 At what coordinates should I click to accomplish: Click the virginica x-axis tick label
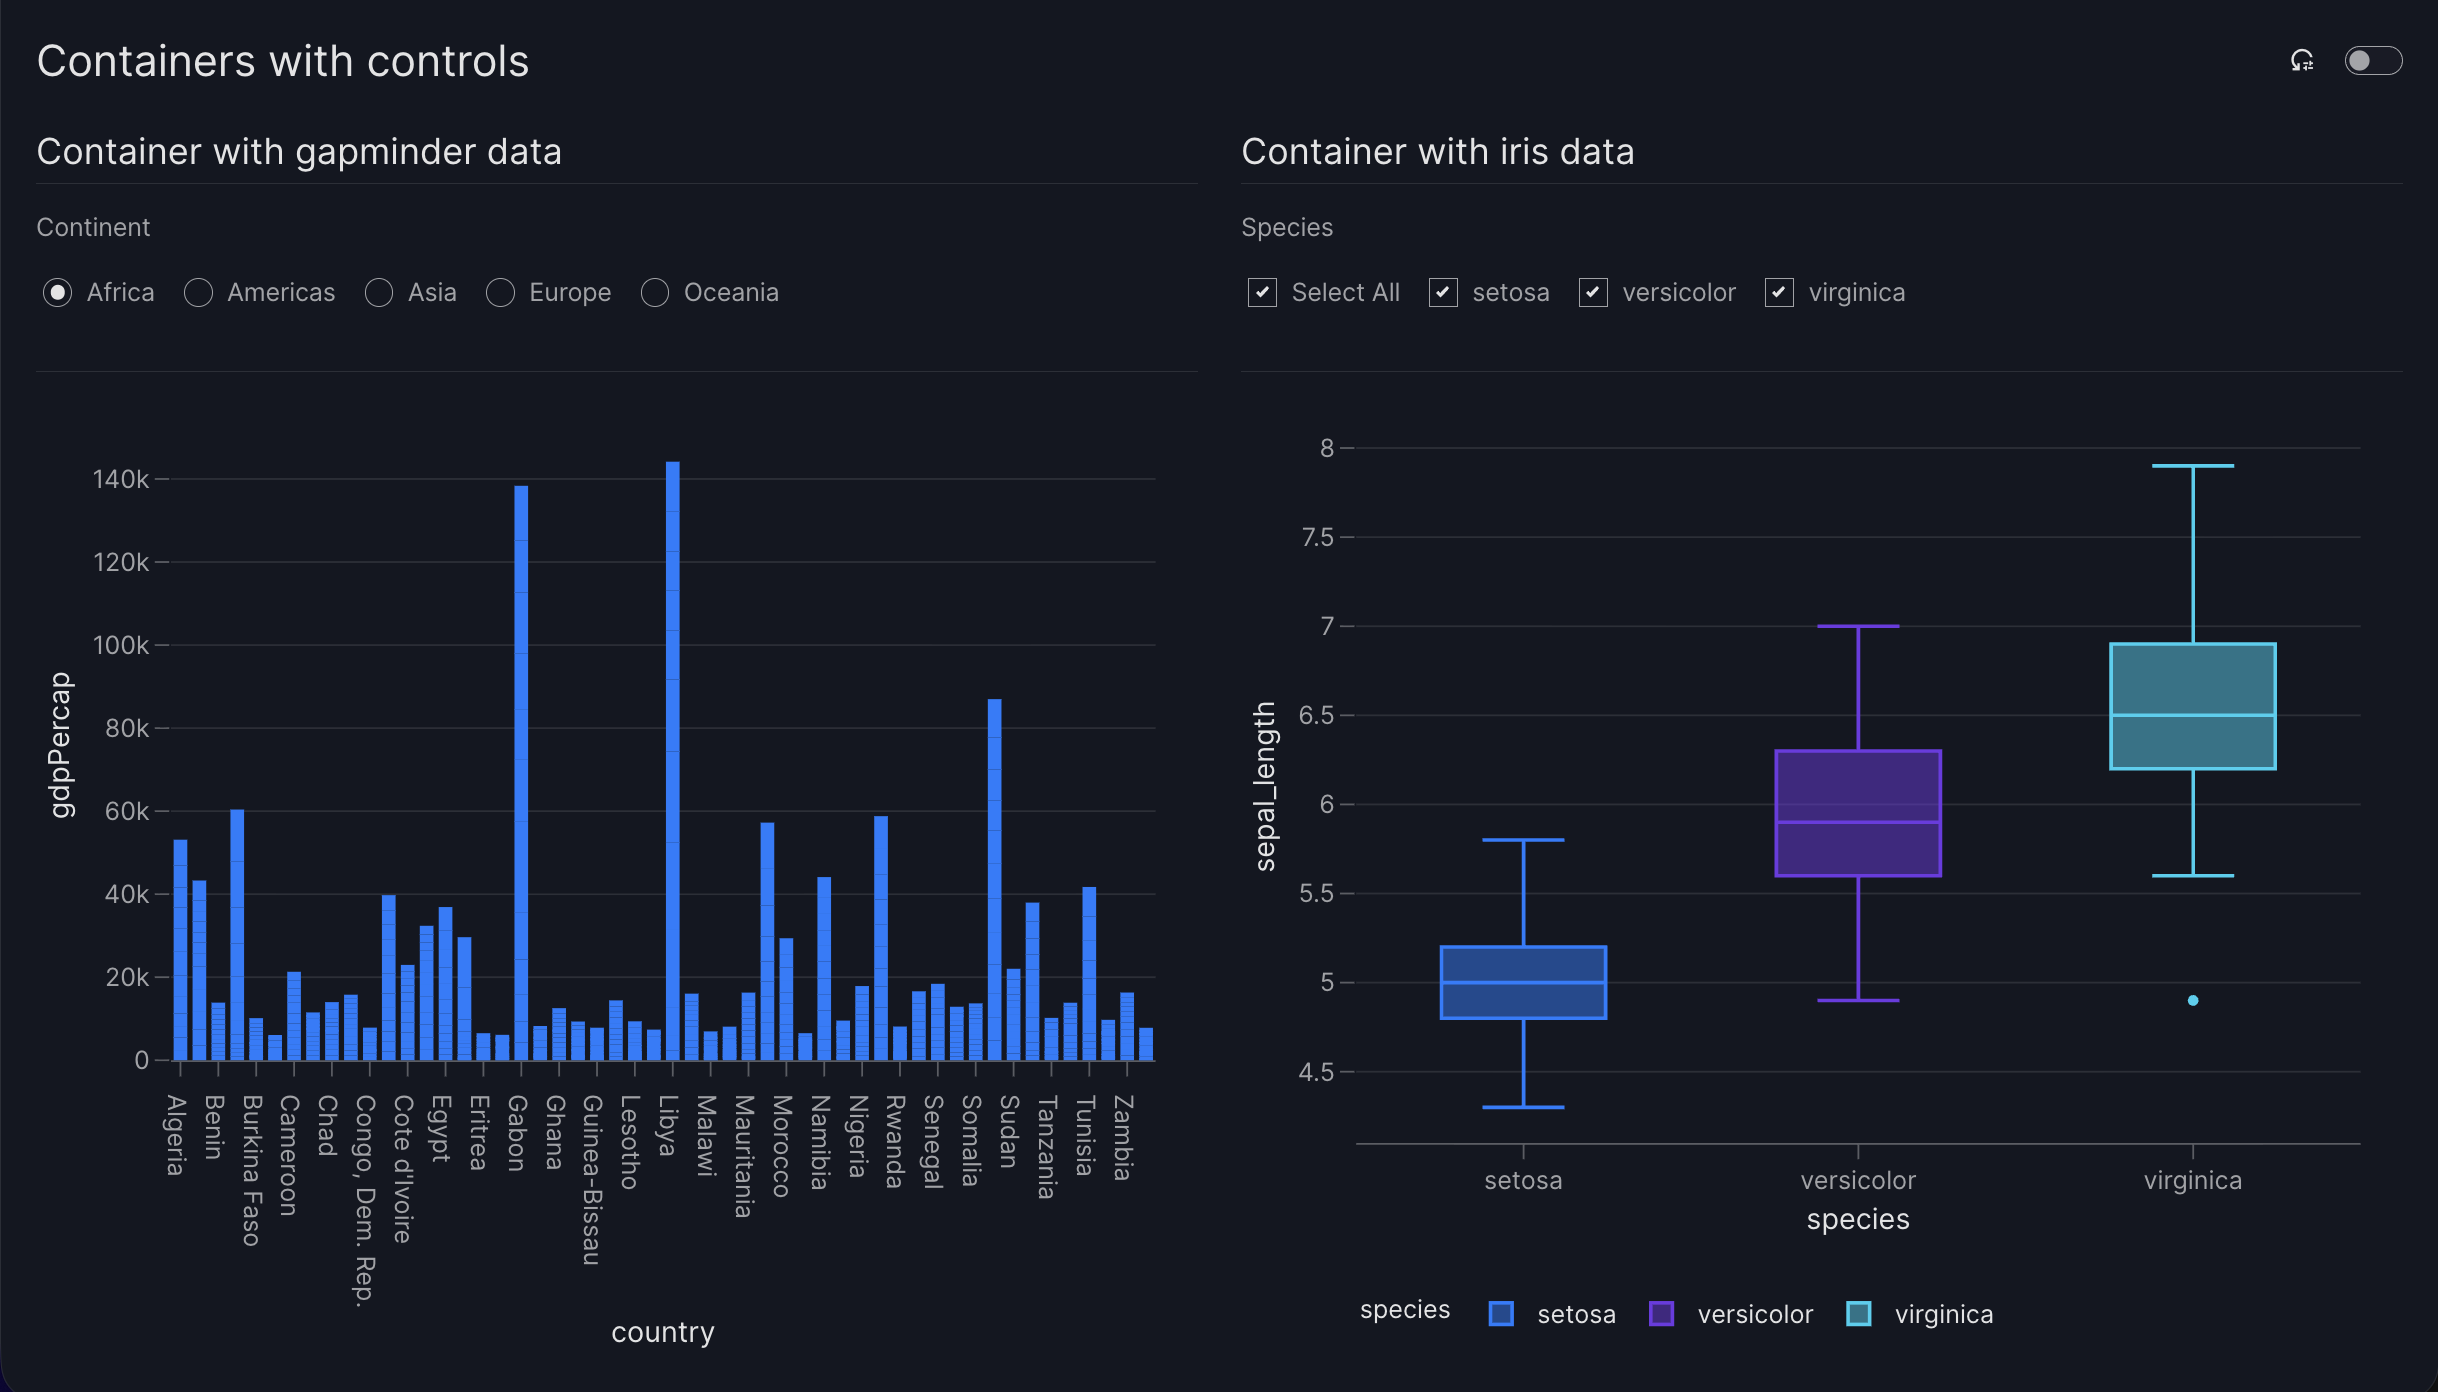click(2193, 1181)
